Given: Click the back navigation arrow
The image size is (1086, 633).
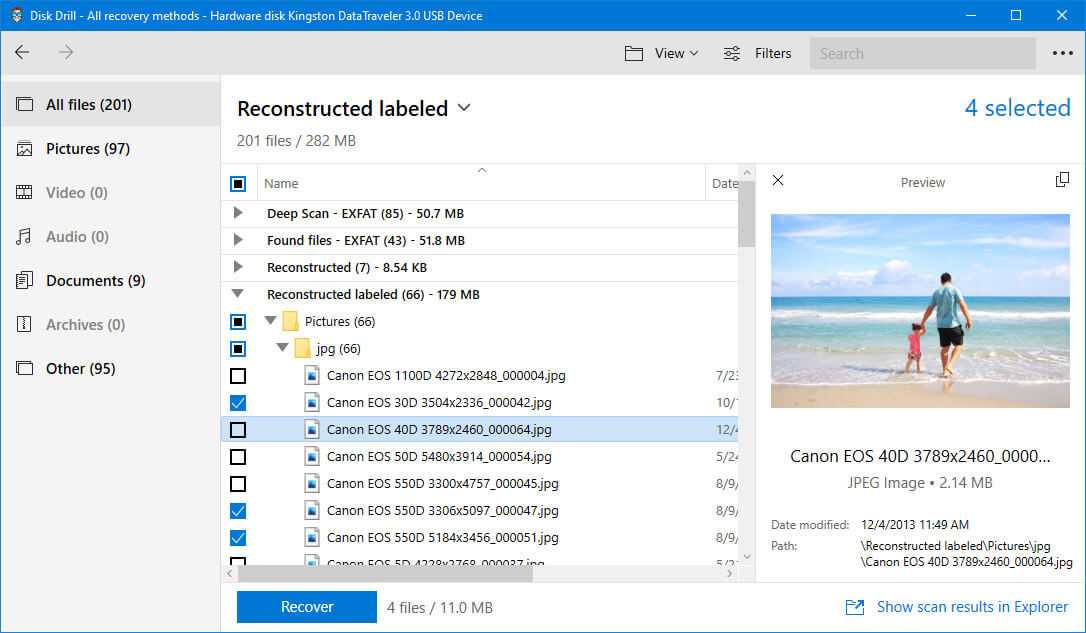Looking at the screenshot, I should (x=22, y=53).
